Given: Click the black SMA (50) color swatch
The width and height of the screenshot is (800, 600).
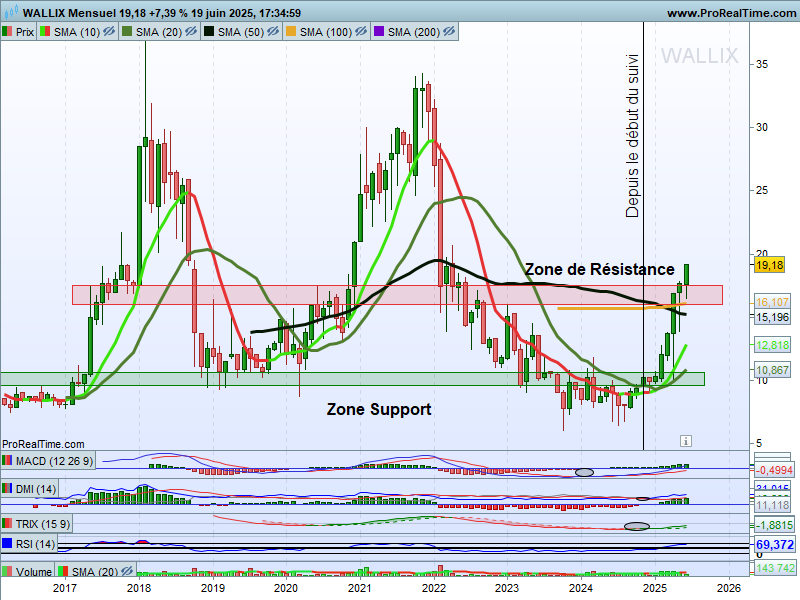Looking at the screenshot, I should 209,32.
